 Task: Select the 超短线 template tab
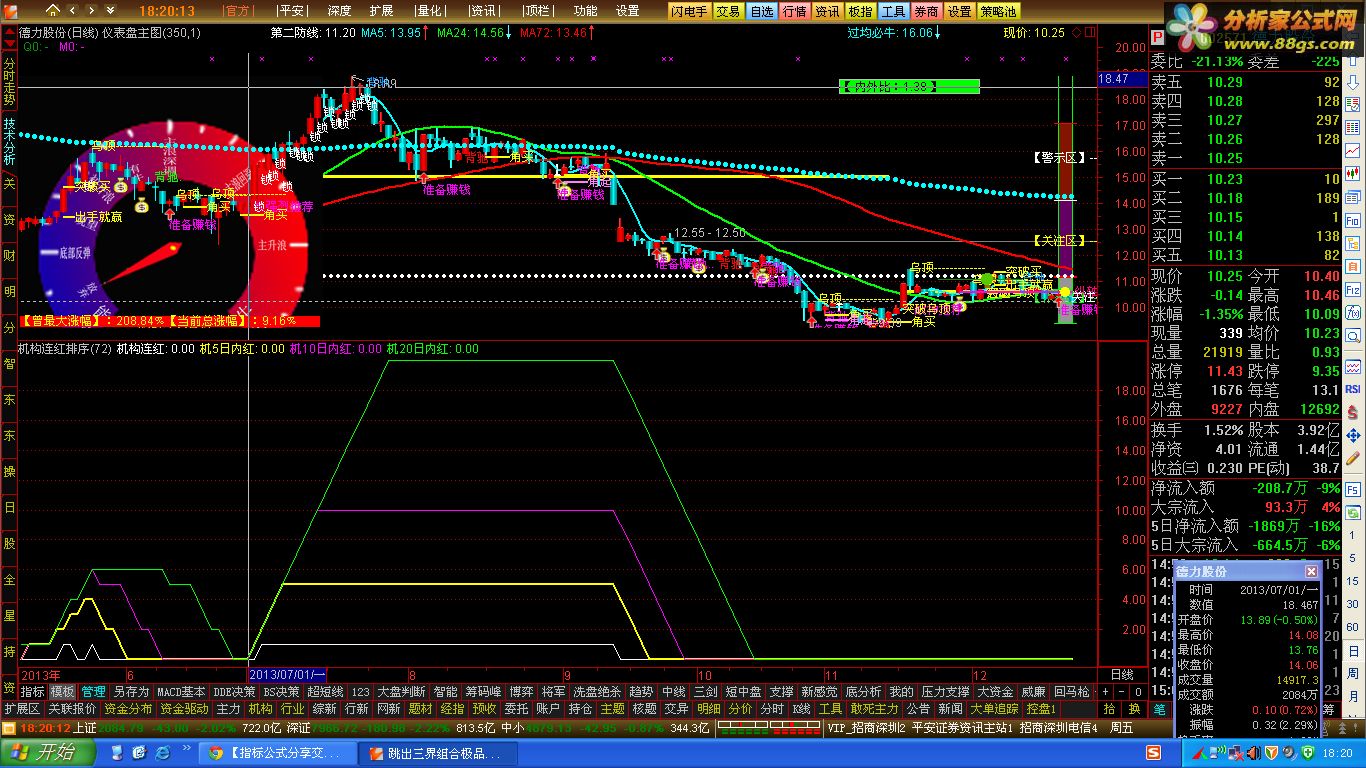pyautogui.click(x=325, y=691)
